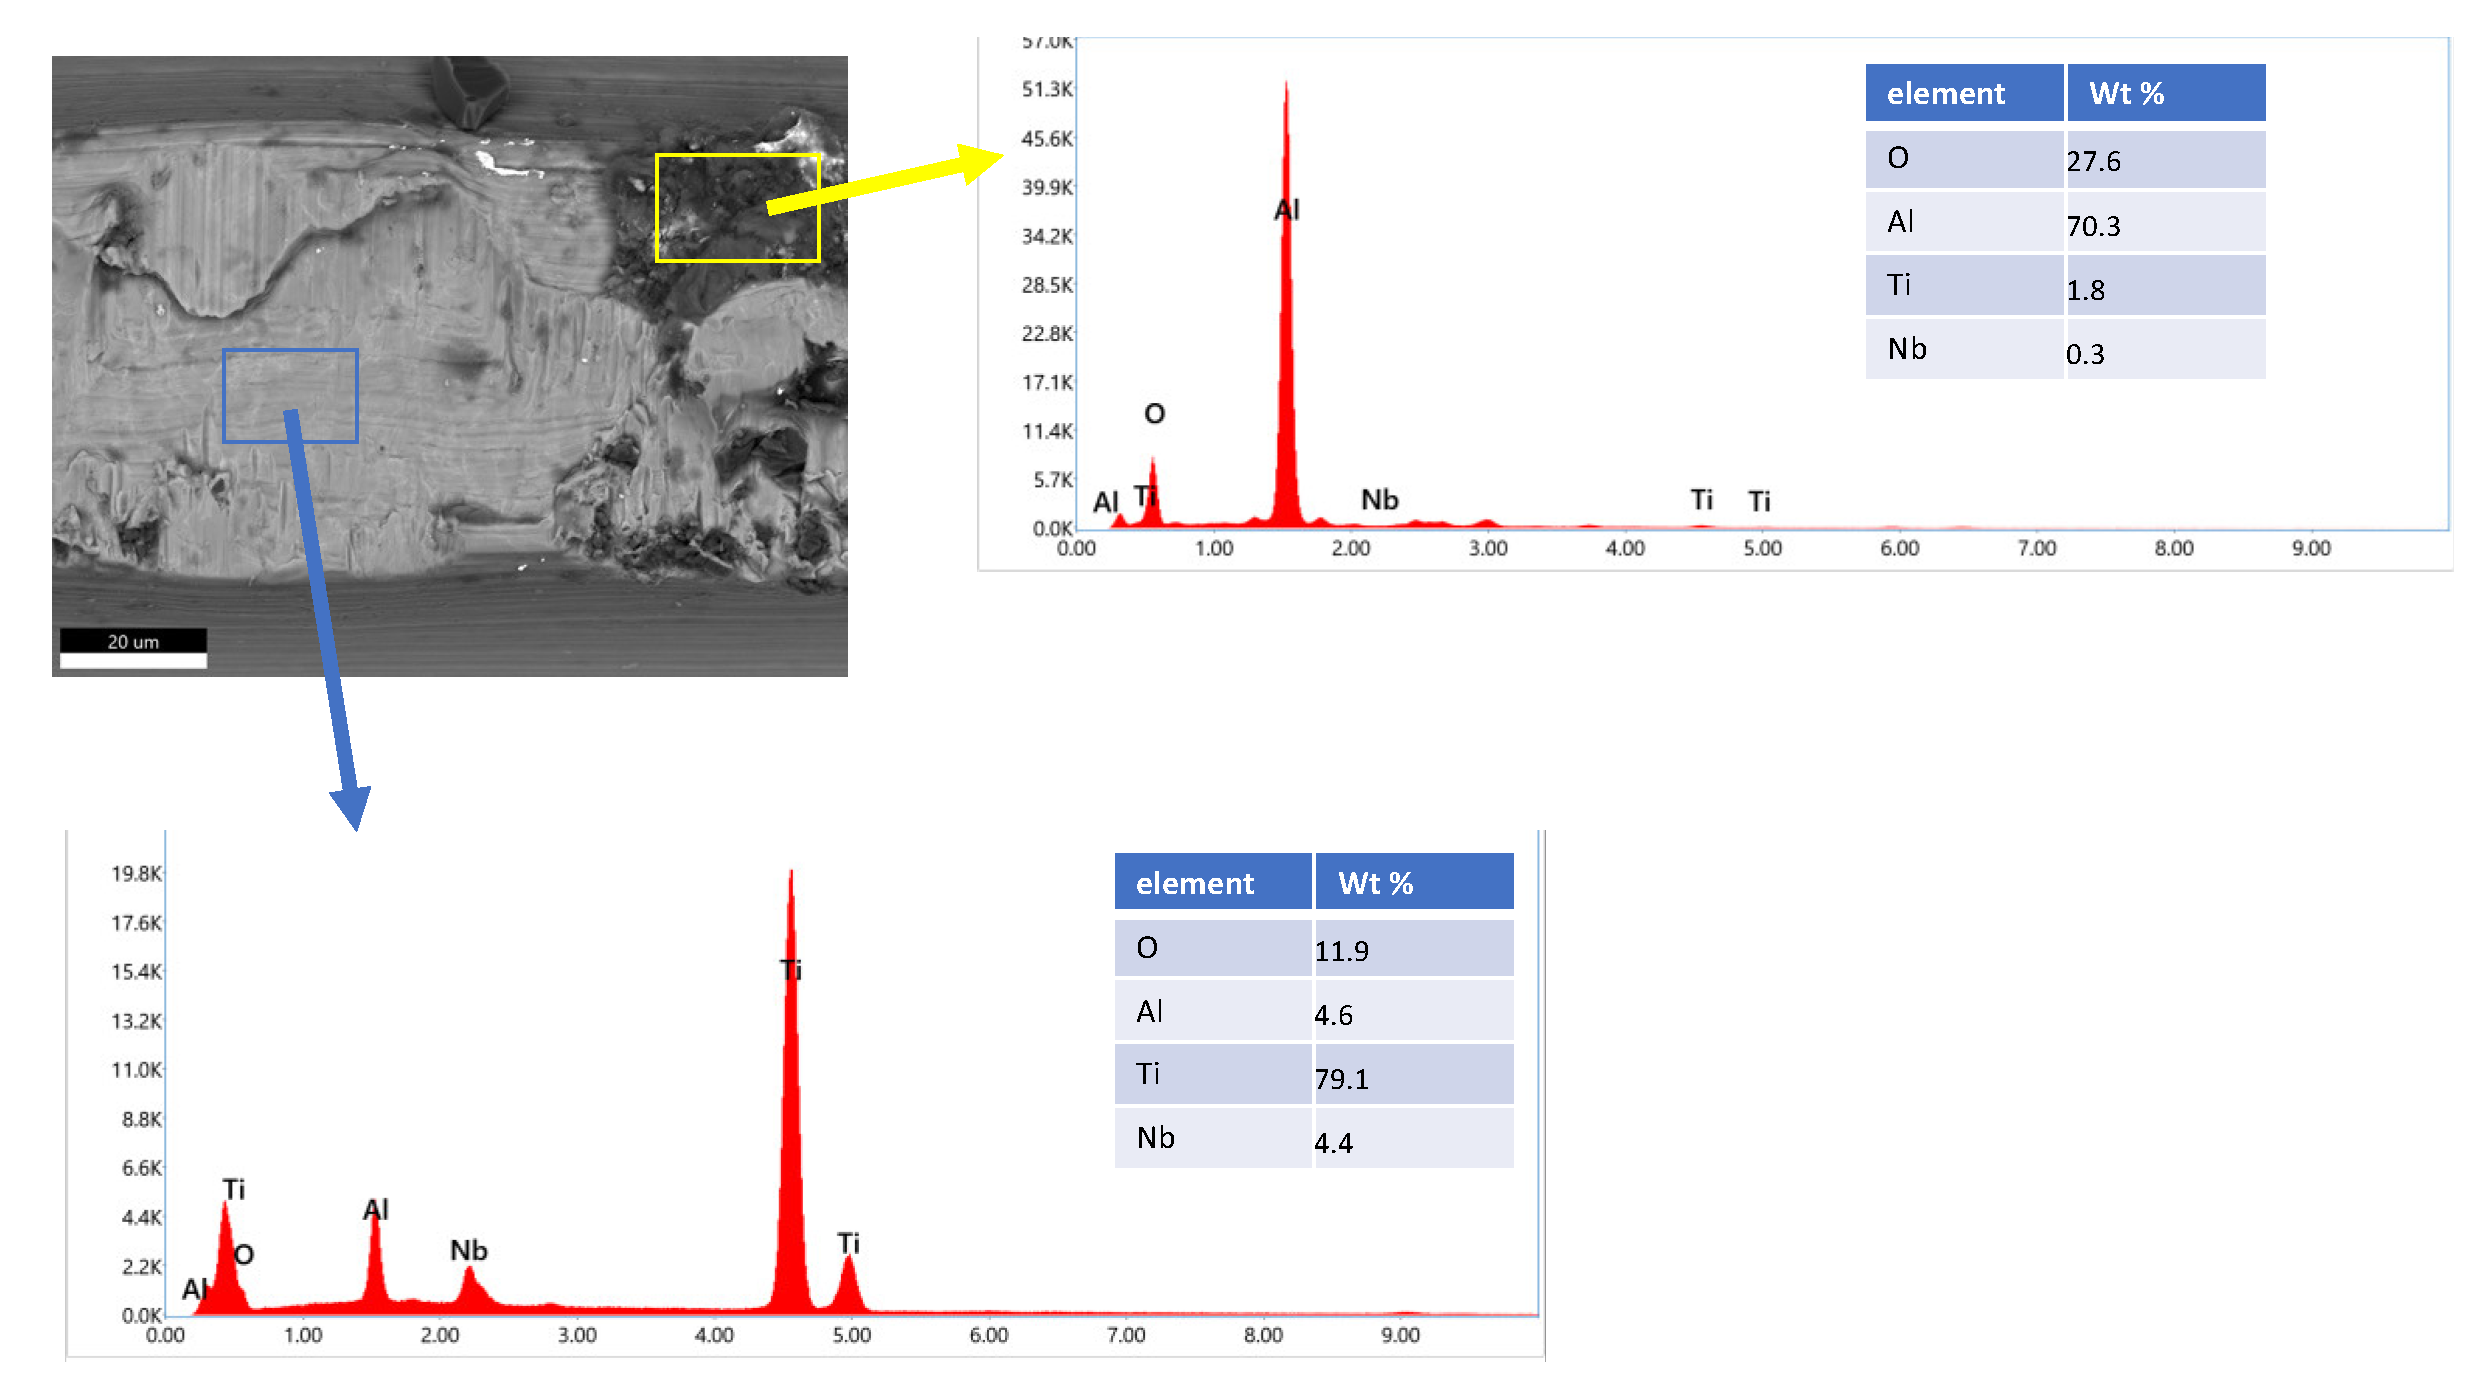Click the O peak label in top spectrum
Viewport: 2492px width, 1397px height.
point(1154,413)
